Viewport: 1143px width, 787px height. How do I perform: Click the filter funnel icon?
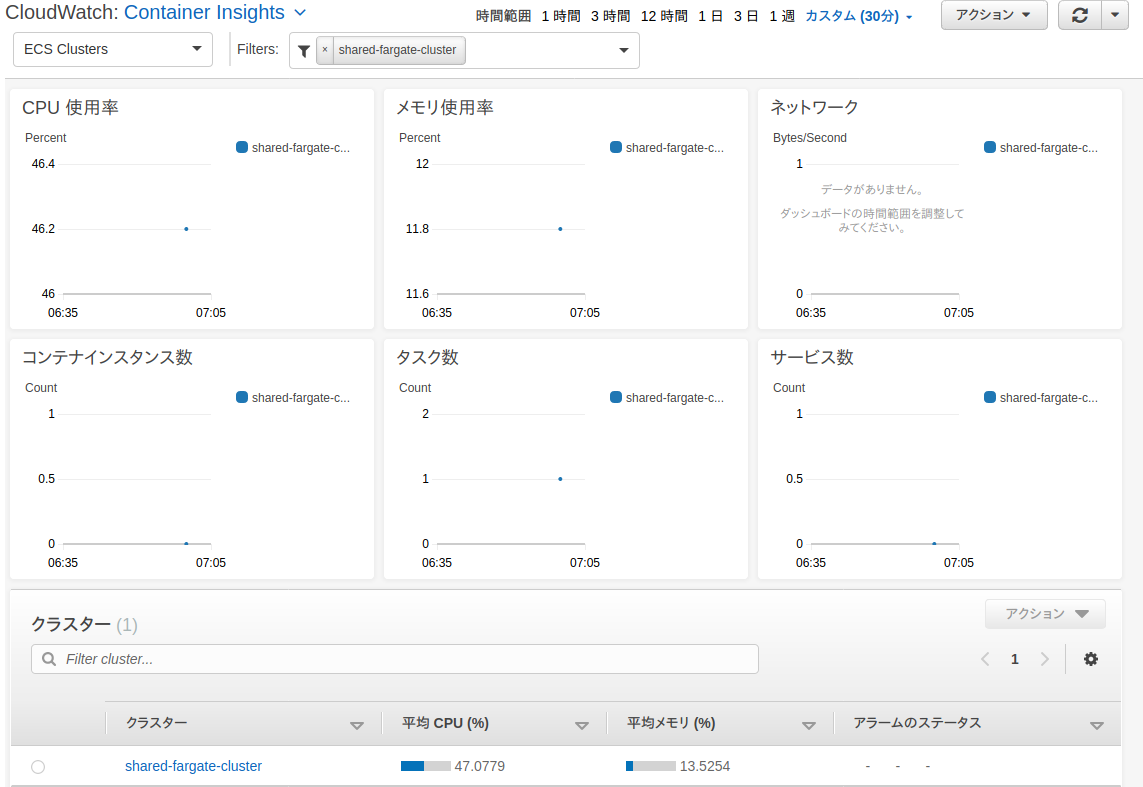304,50
